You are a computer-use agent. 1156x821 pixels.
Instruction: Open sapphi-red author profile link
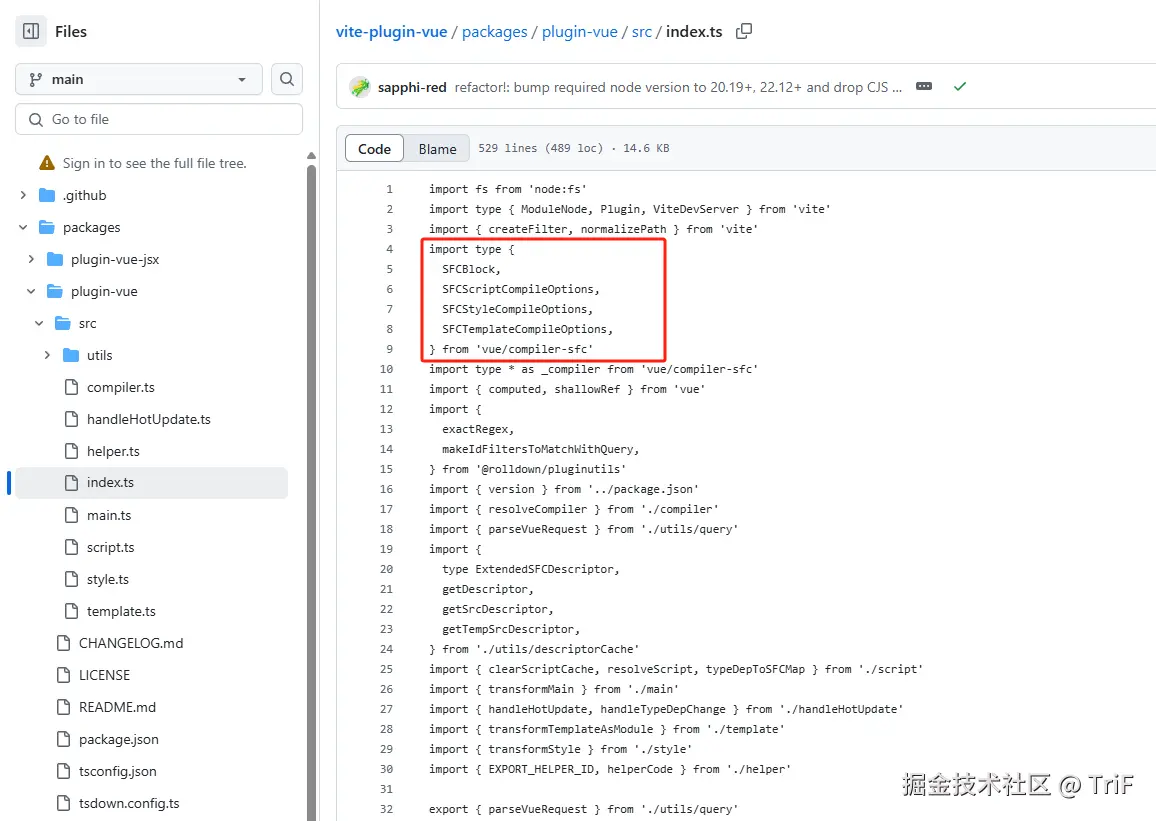412,87
